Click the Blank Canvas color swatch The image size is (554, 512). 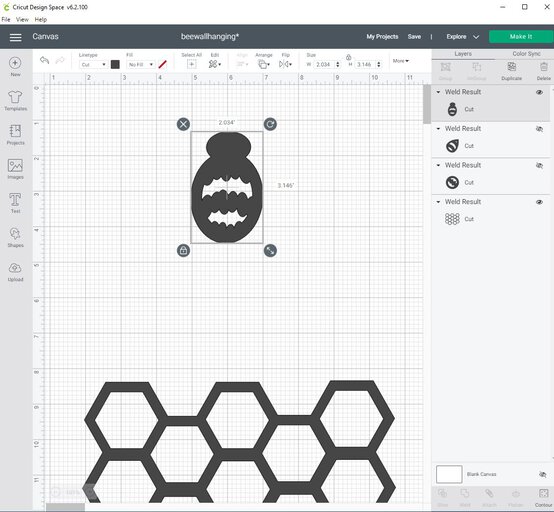449,474
